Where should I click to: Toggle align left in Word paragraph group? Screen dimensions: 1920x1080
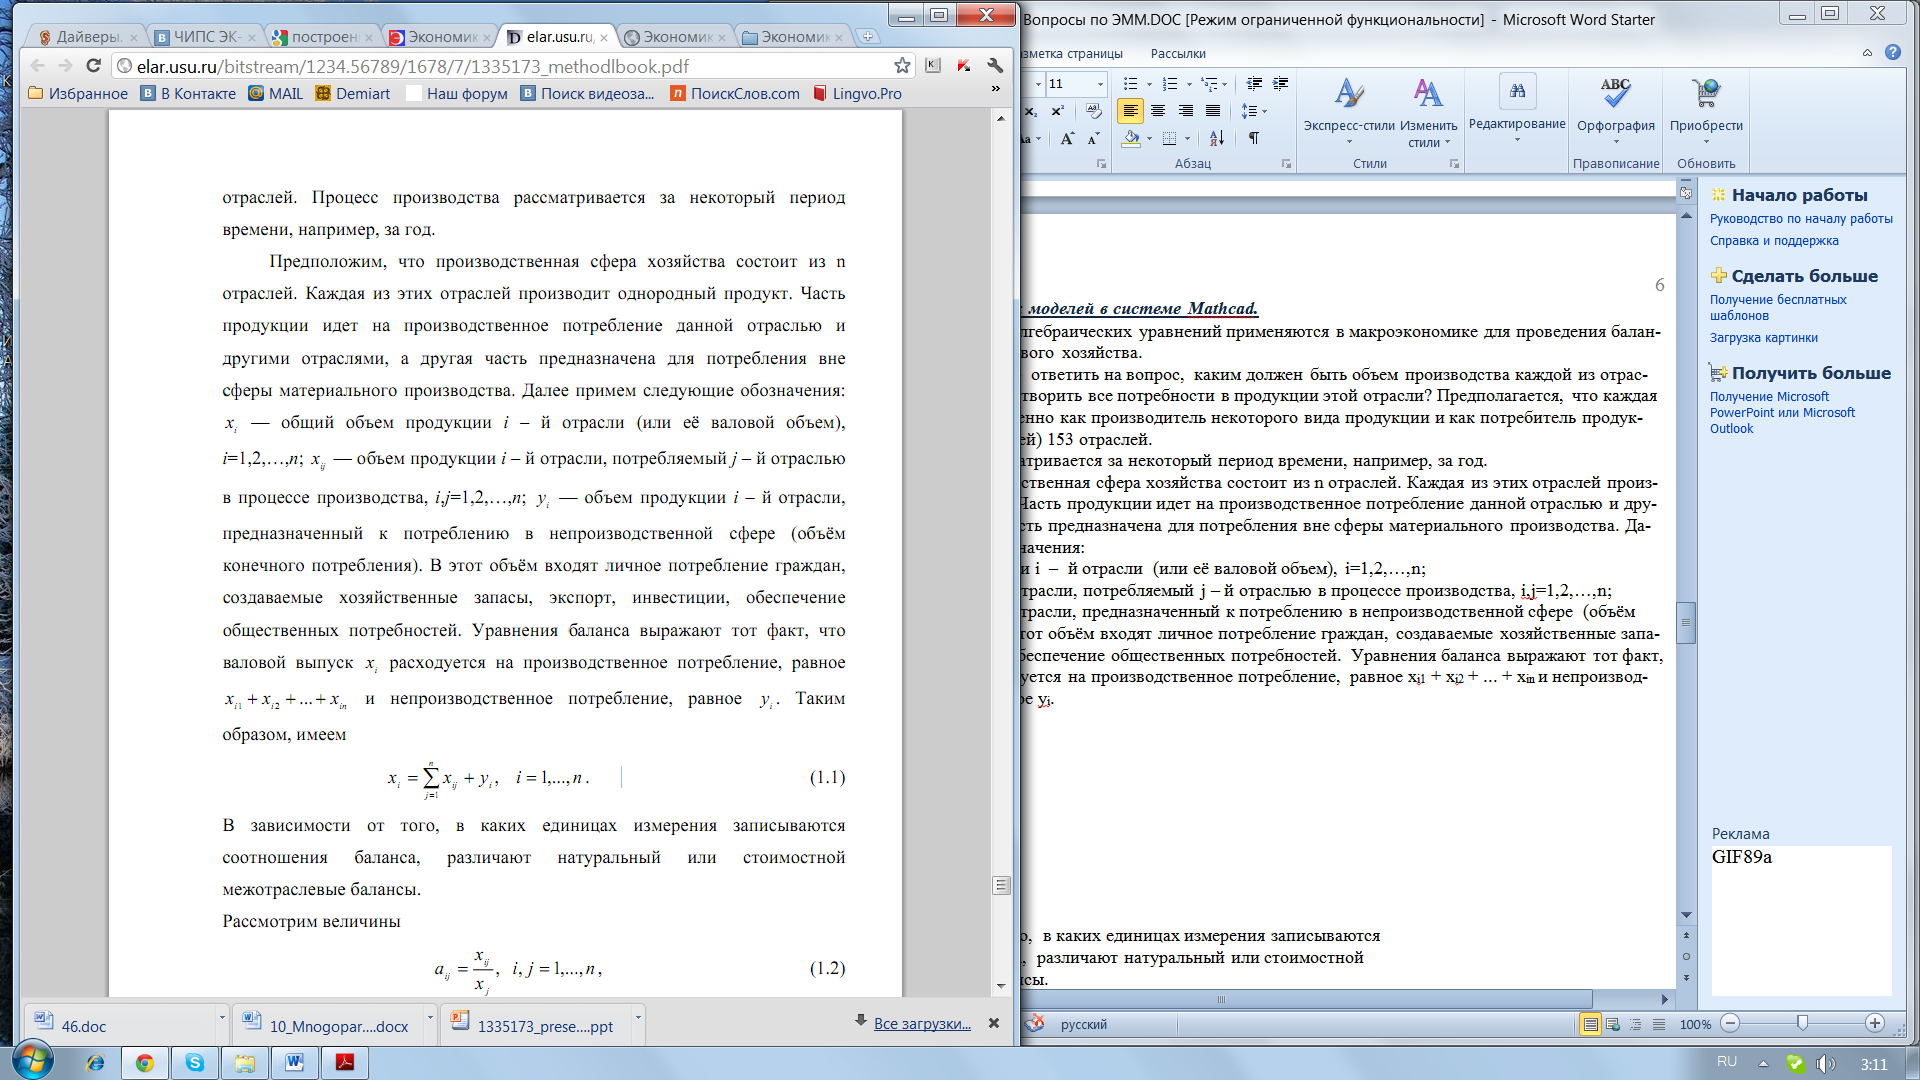point(1130,111)
